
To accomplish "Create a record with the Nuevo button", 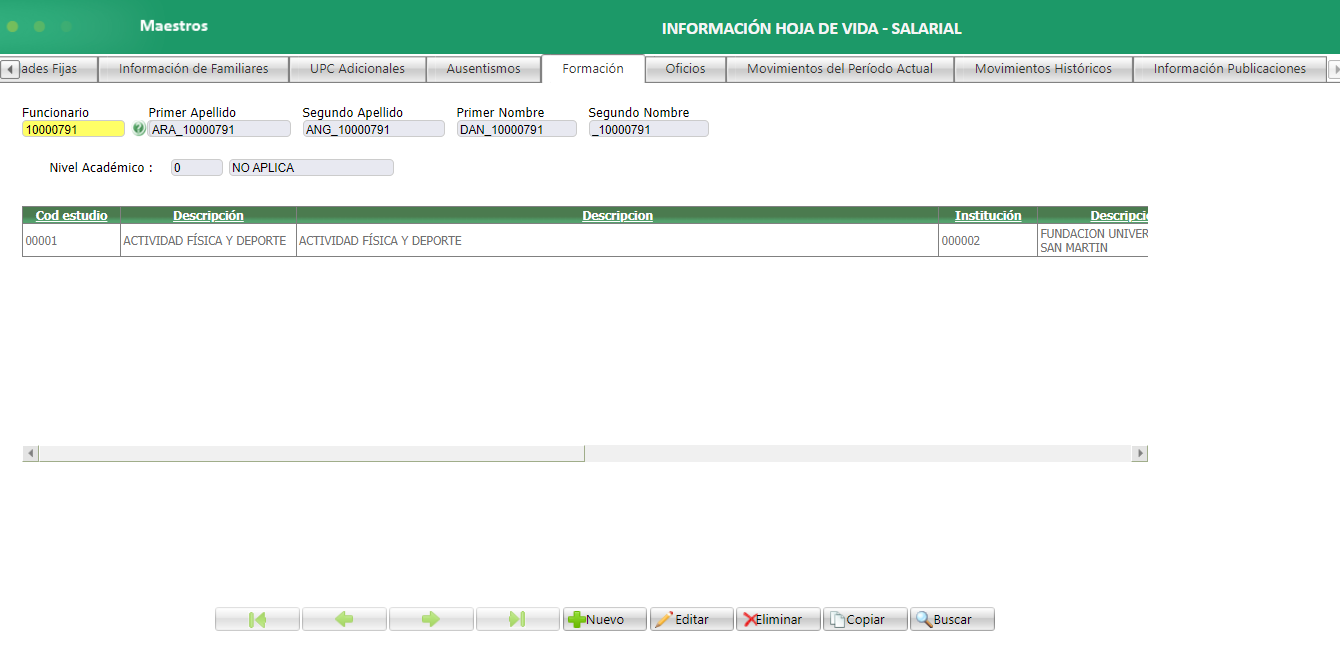I will pyautogui.click(x=604, y=618).
